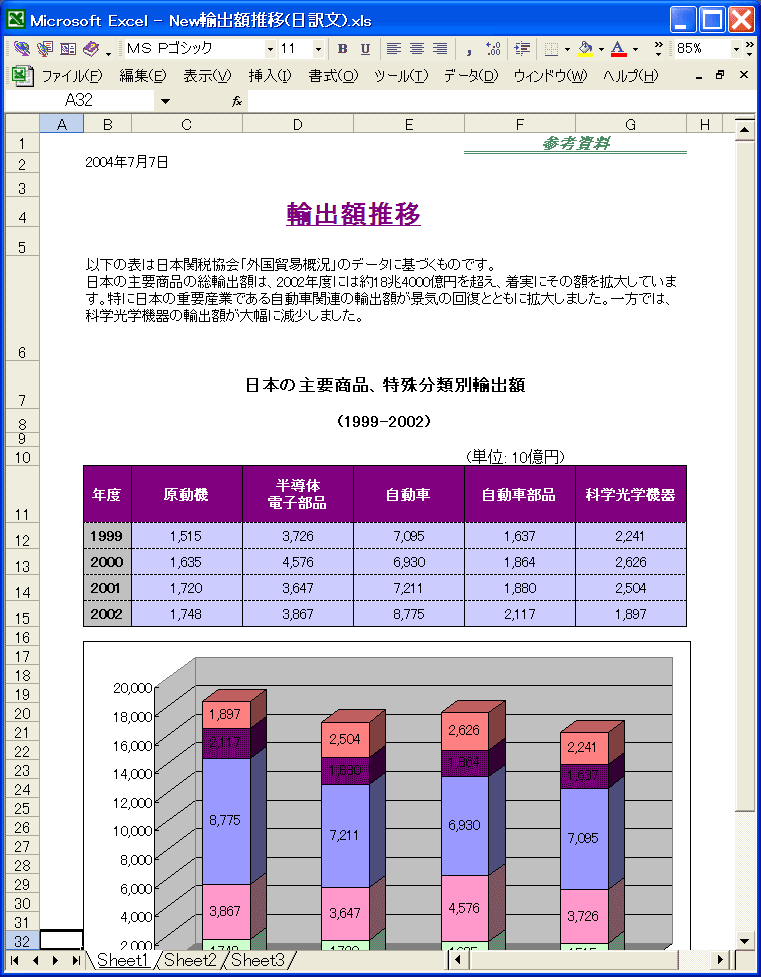The image size is (761, 977).
Task: Apply comma style formatting
Action: click(x=469, y=49)
